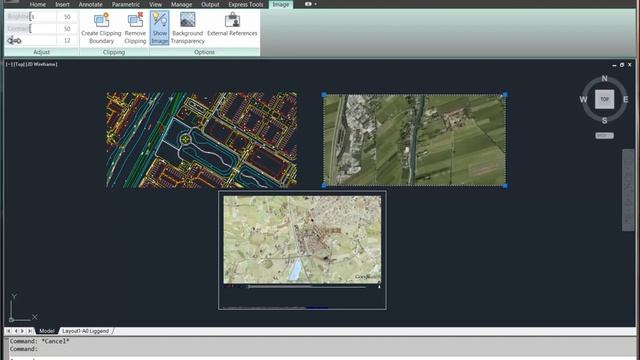Open the View ribbon tab

[155, 4]
